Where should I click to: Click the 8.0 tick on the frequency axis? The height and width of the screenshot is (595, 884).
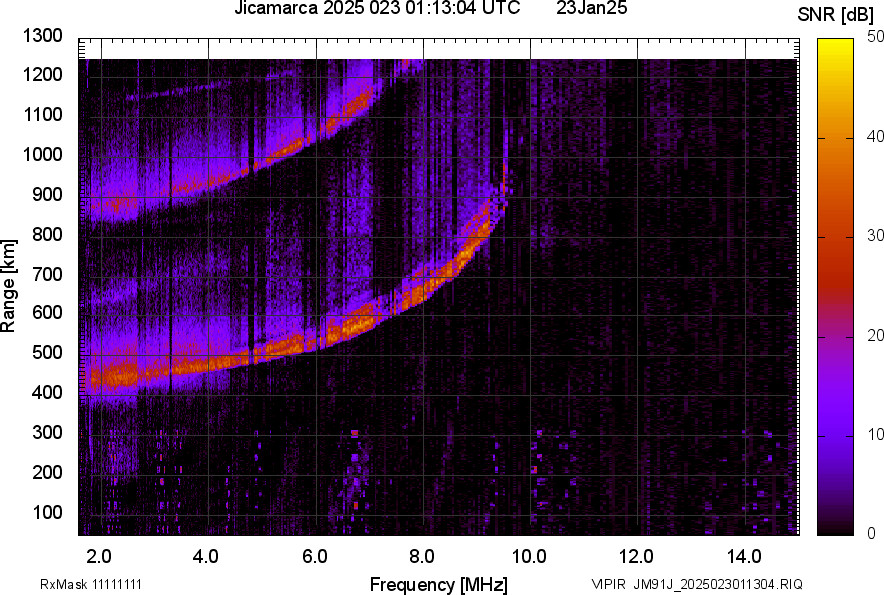422,555
